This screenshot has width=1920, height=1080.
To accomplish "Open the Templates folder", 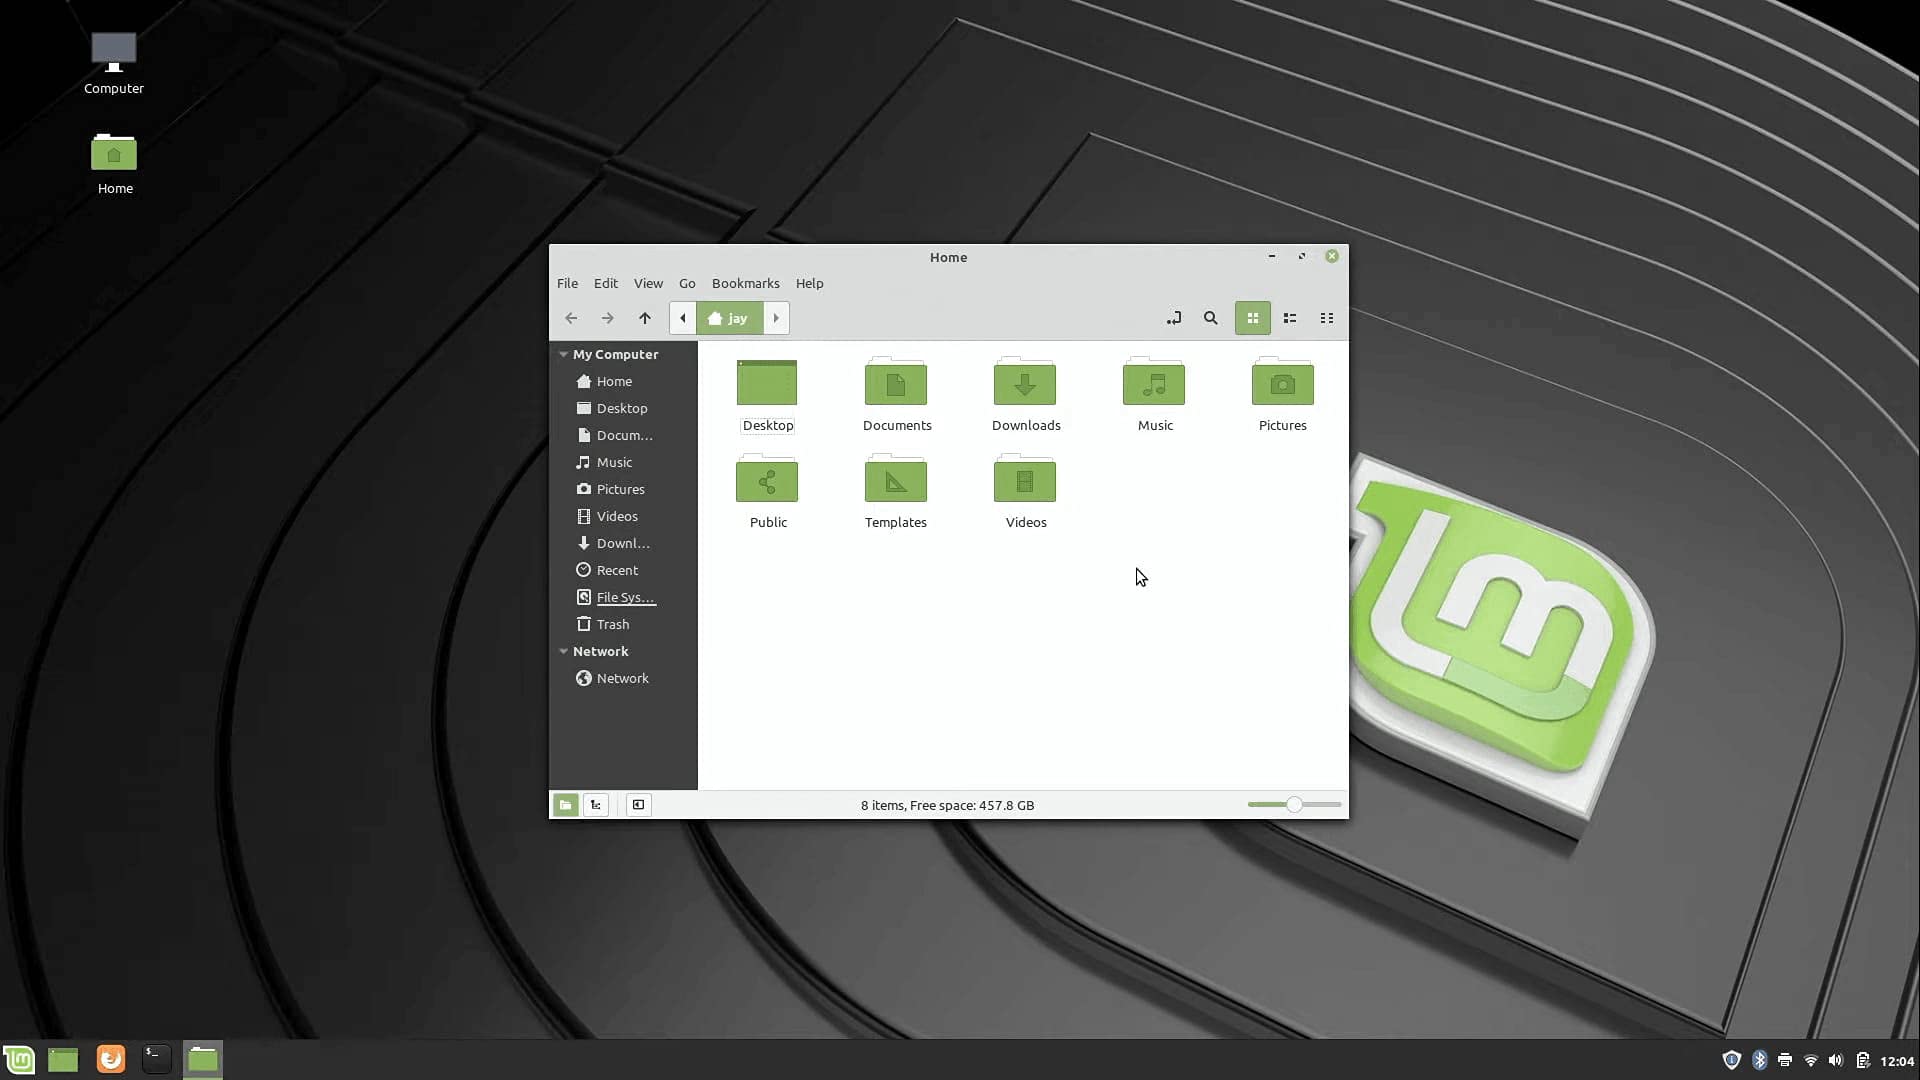I will click(895, 482).
